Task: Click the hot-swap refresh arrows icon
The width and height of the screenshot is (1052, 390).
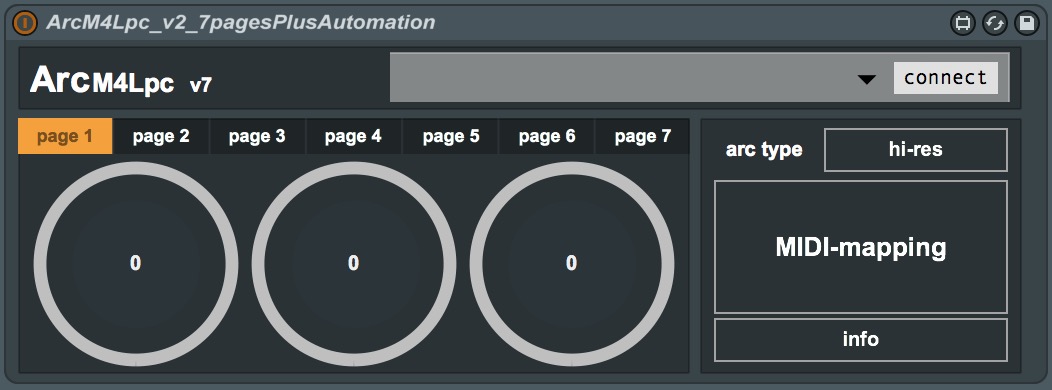Action: (995, 23)
